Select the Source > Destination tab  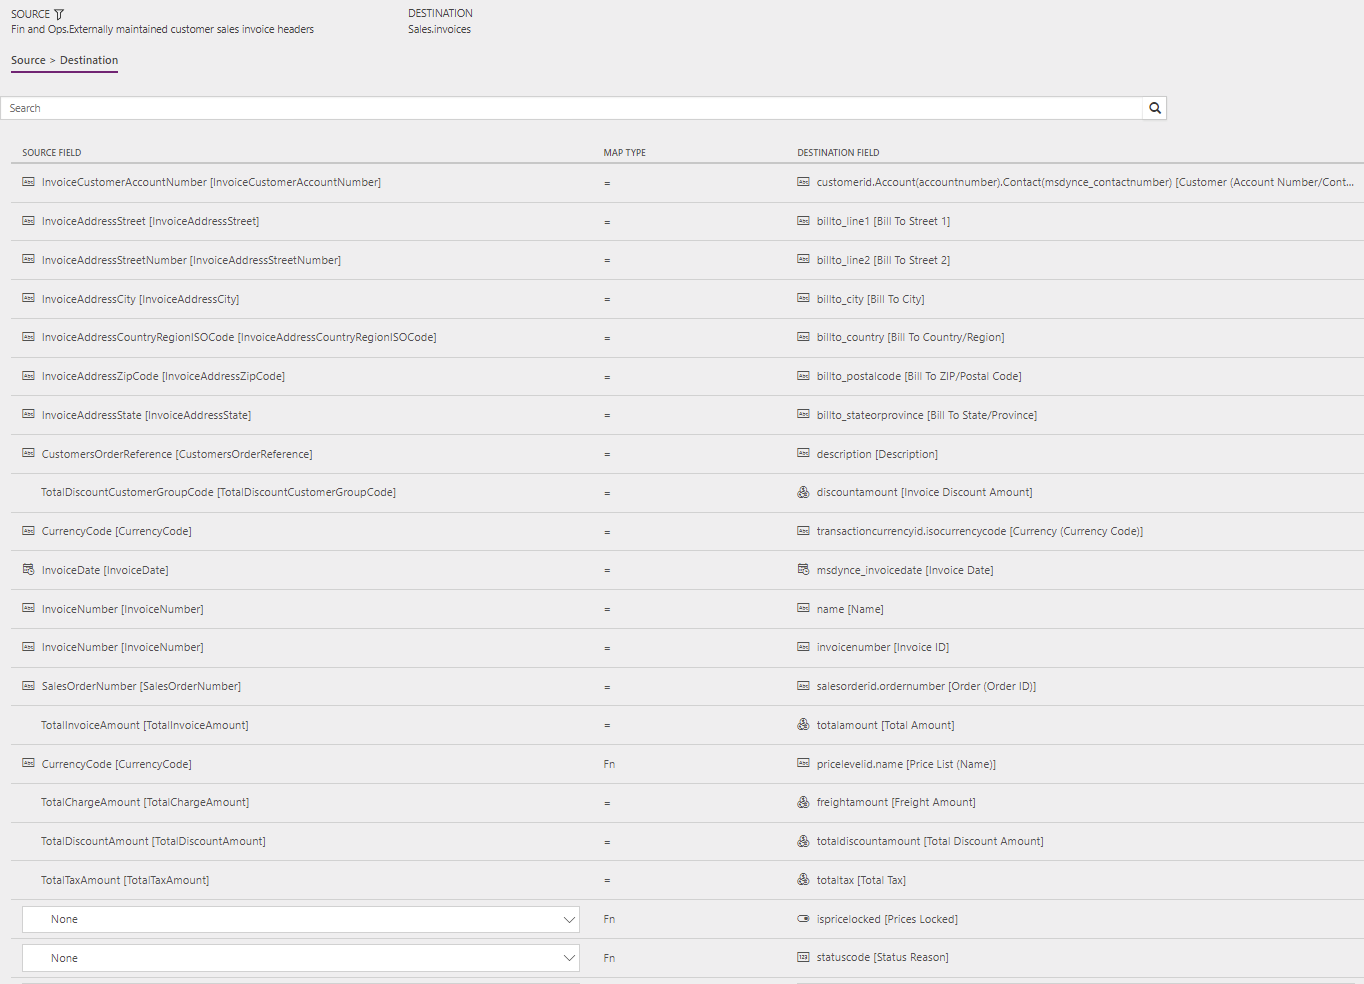click(x=64, y=60)
